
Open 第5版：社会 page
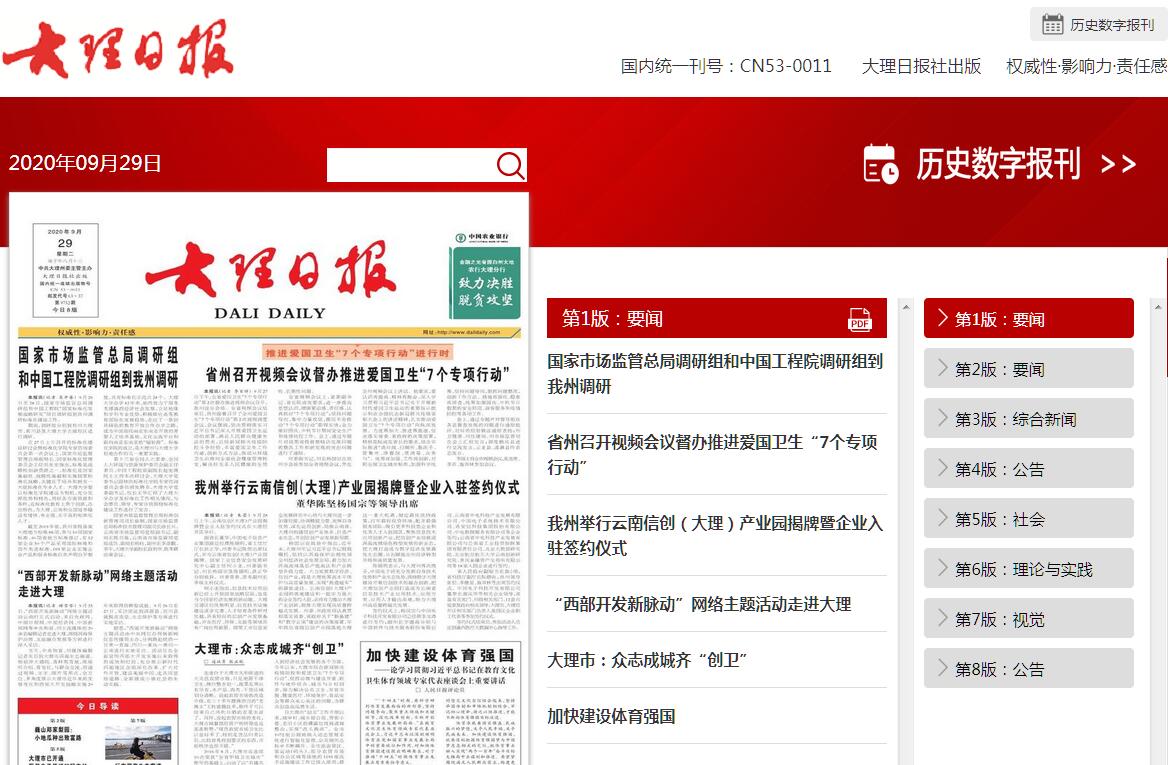[1029, 518]
